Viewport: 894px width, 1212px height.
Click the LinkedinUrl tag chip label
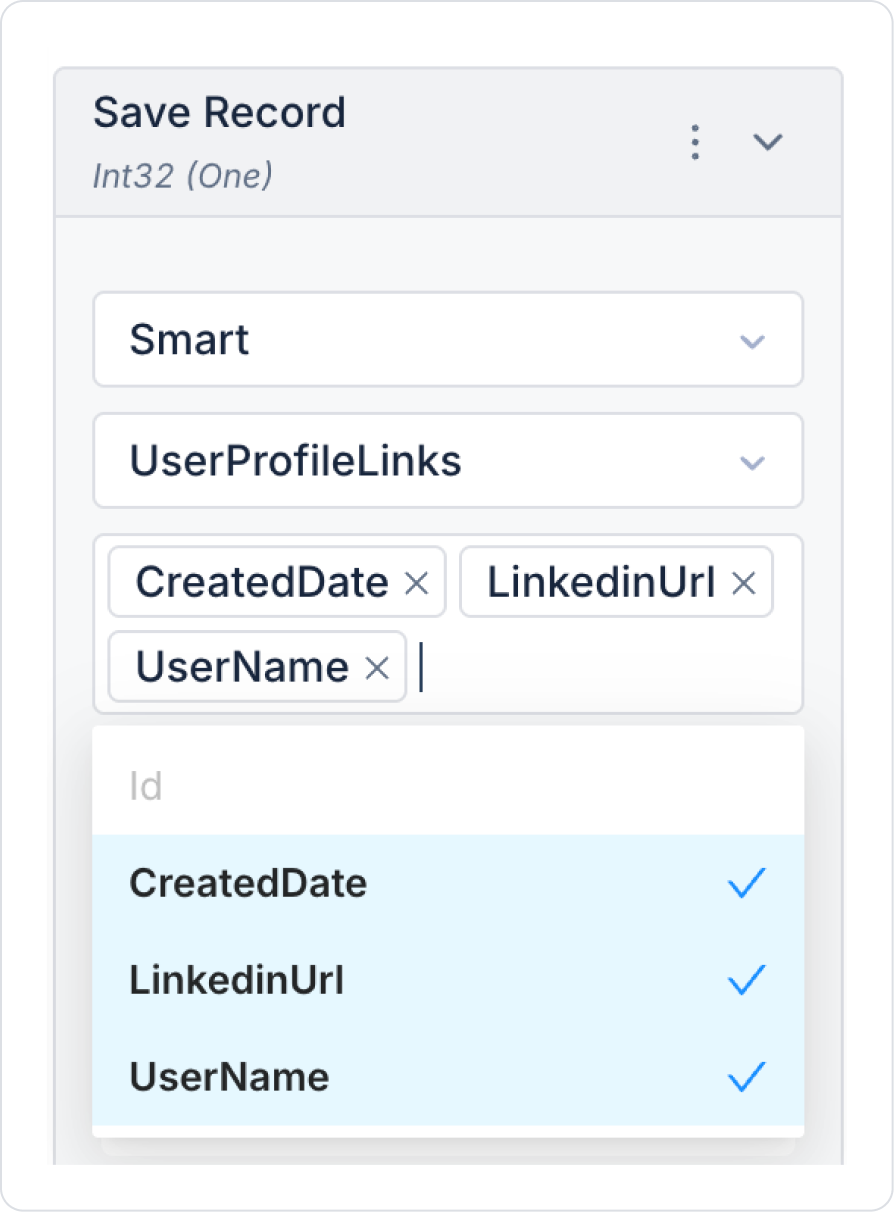pos(601,583)
